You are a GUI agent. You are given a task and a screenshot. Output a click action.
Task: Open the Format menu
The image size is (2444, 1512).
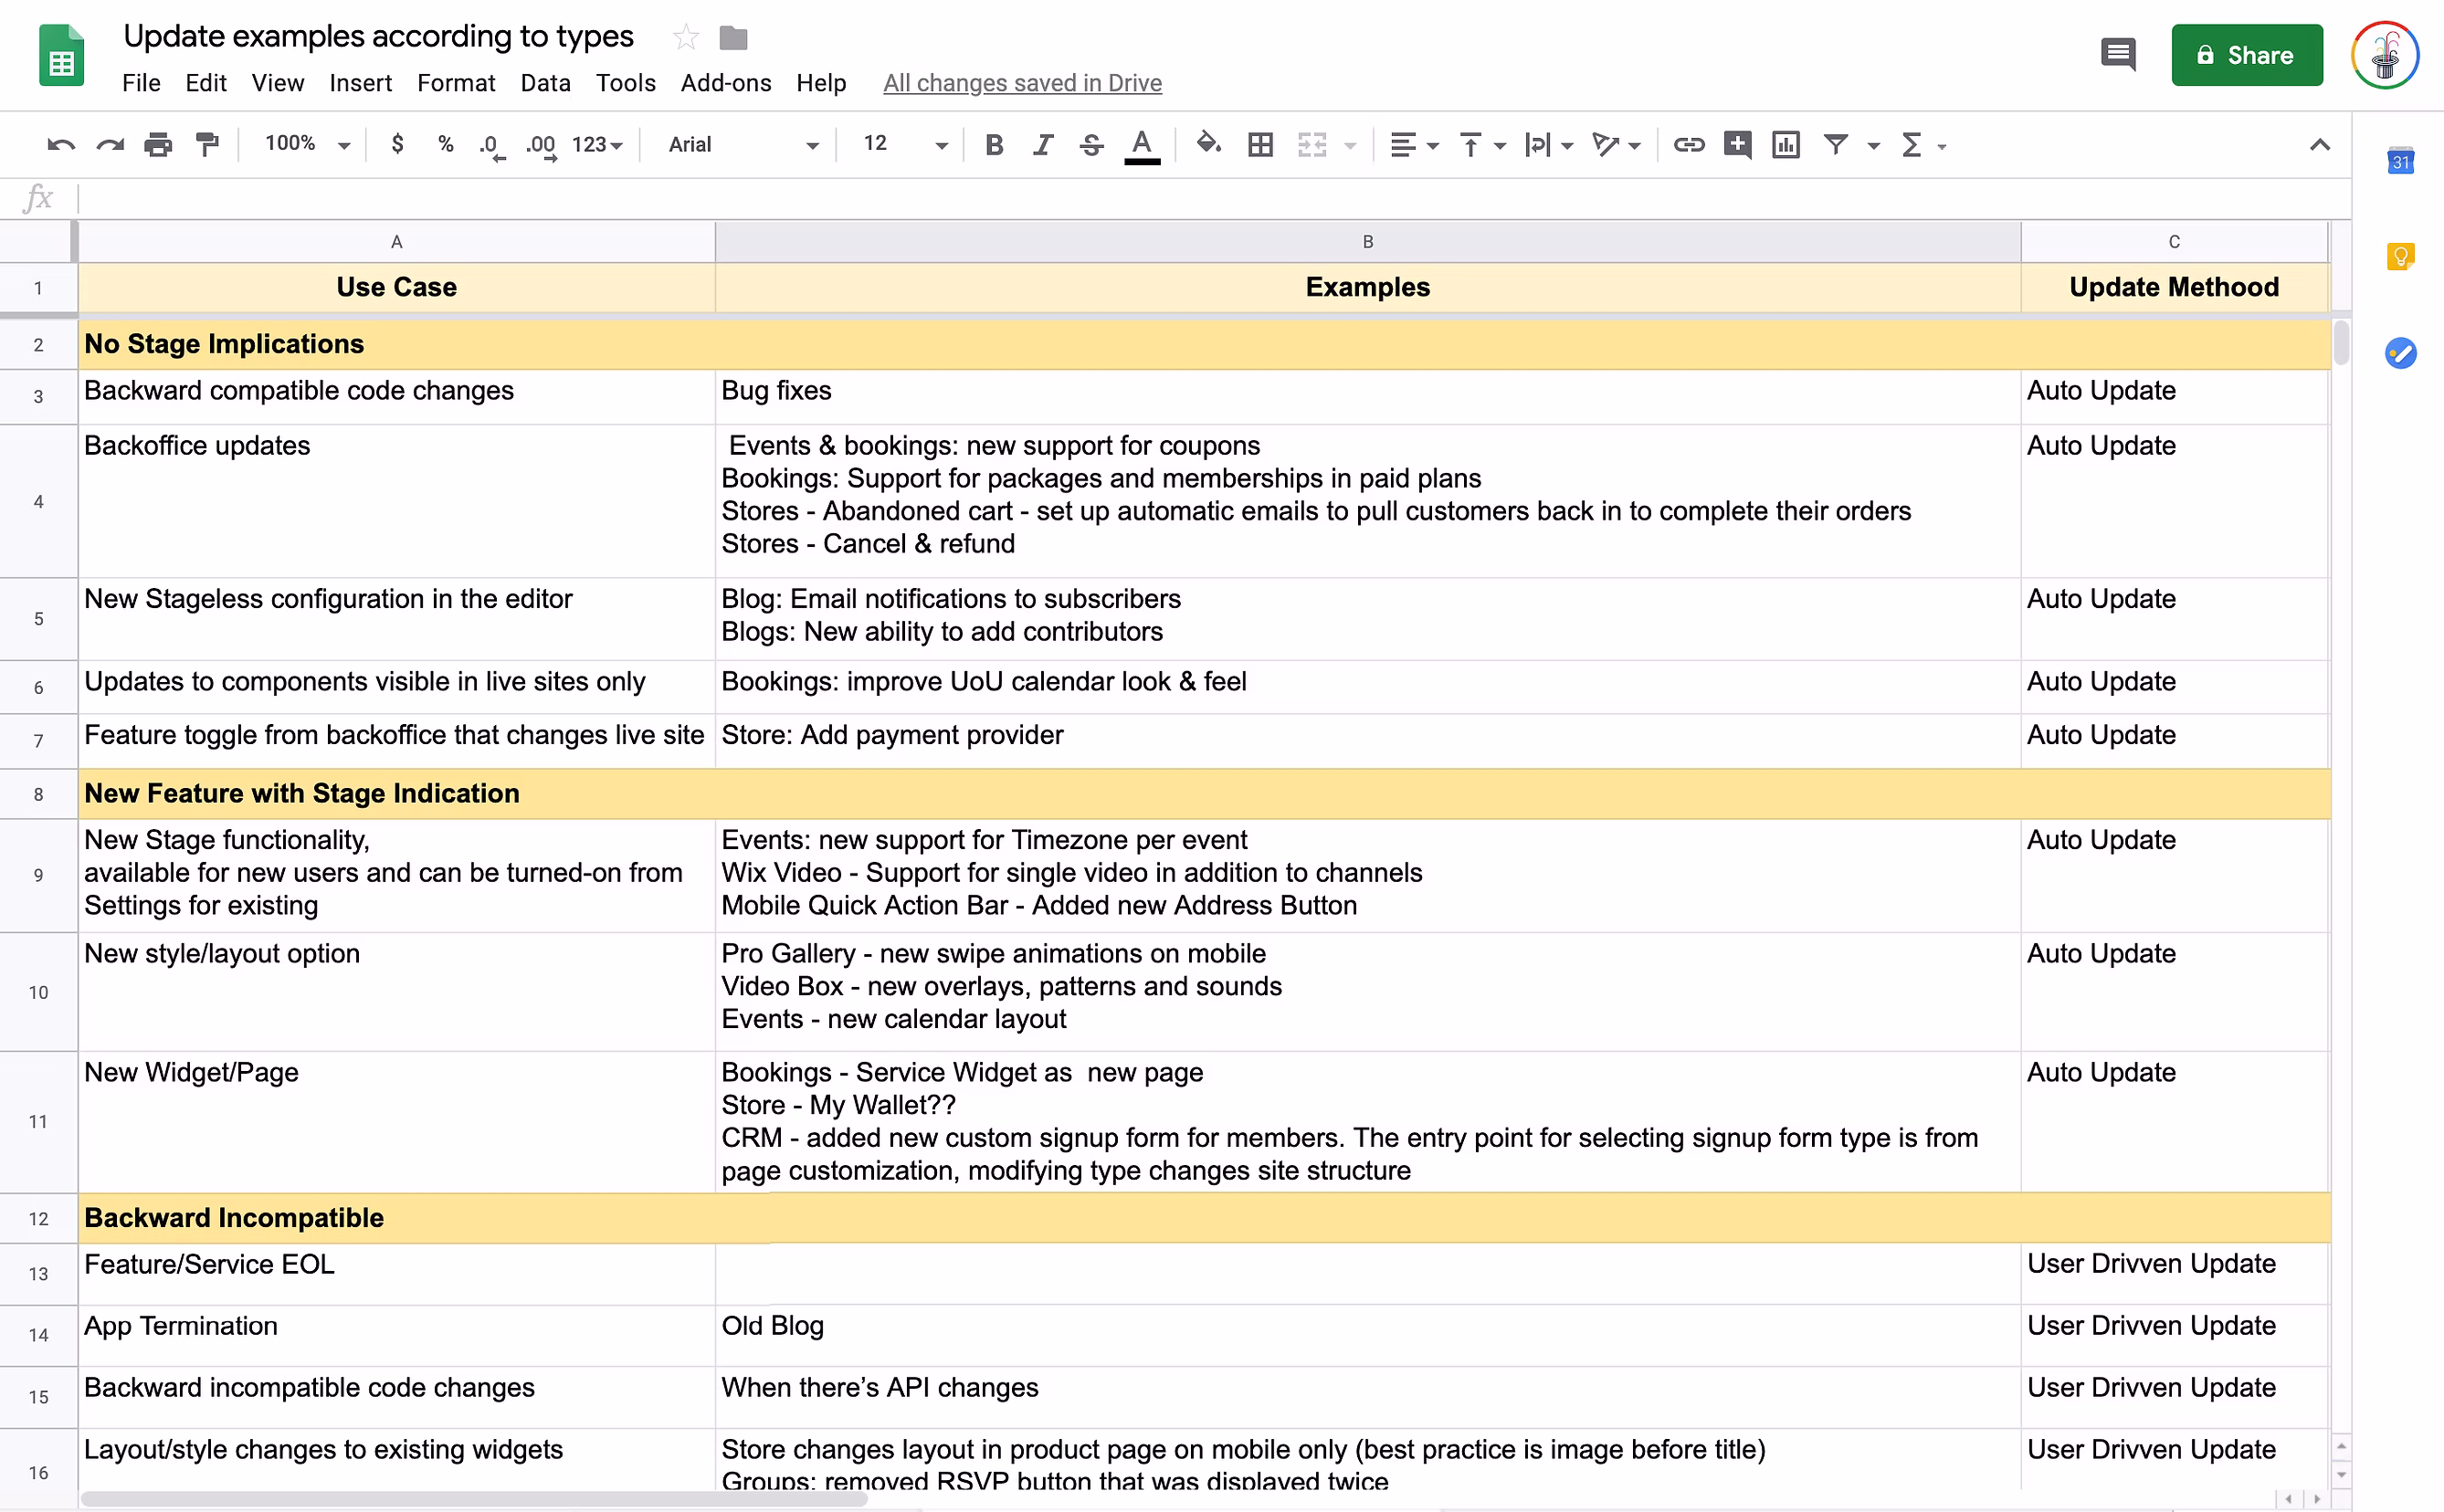456,83
